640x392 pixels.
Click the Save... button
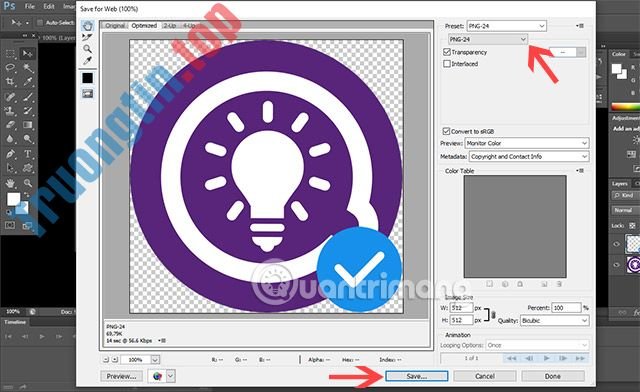pos(416,376)
